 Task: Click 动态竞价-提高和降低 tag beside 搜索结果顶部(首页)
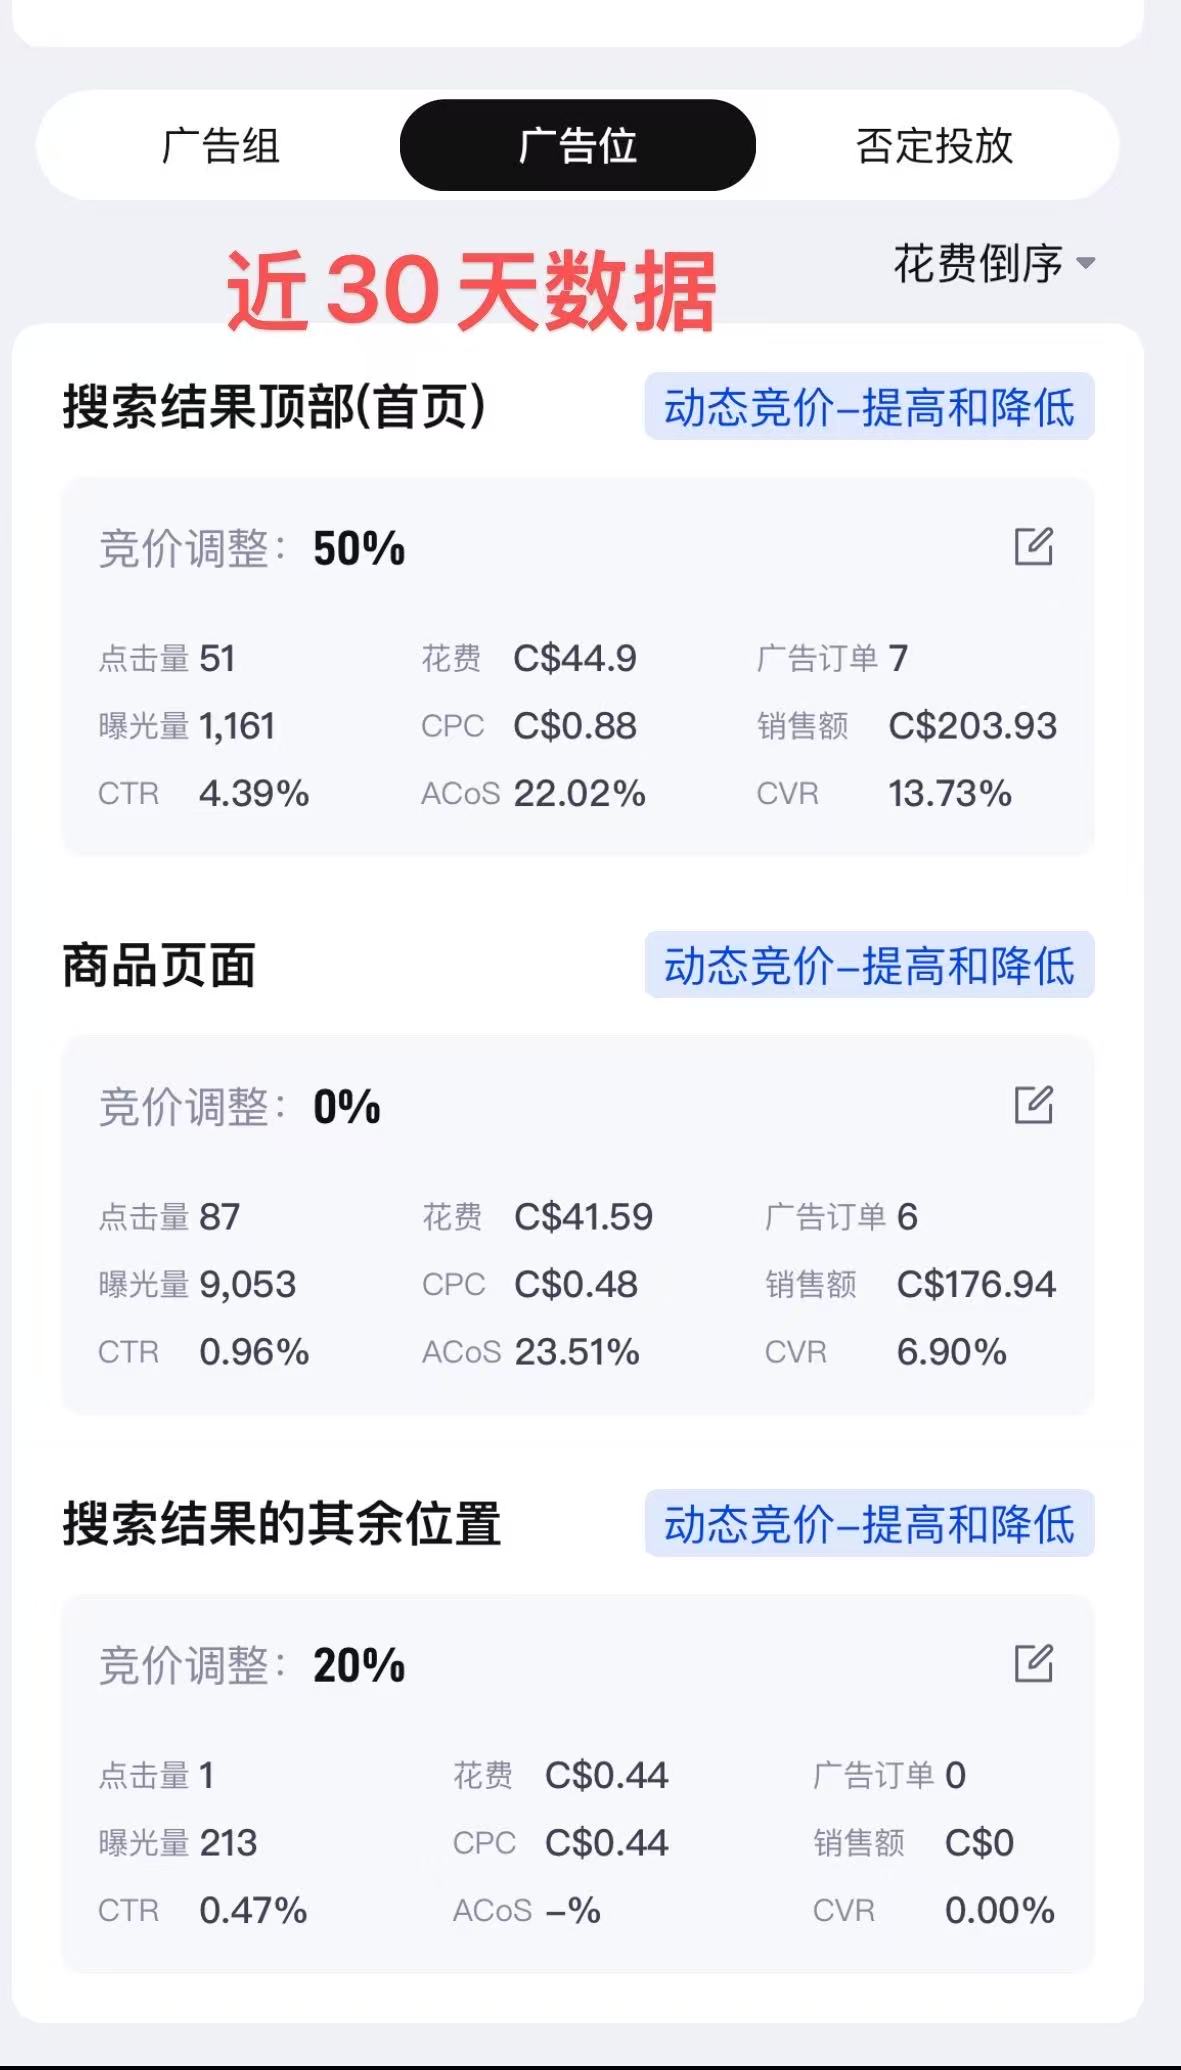point(869,407)
